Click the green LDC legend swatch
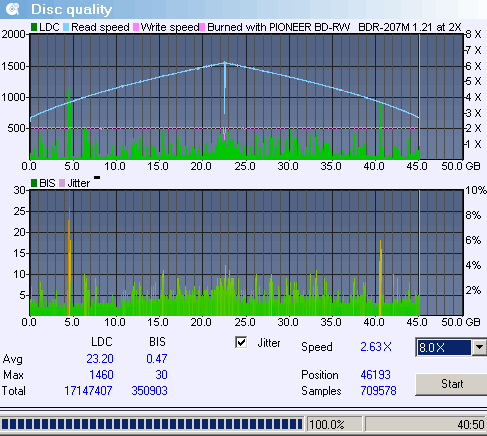Viewport: 487px width, 436px height. coord(34,27)
